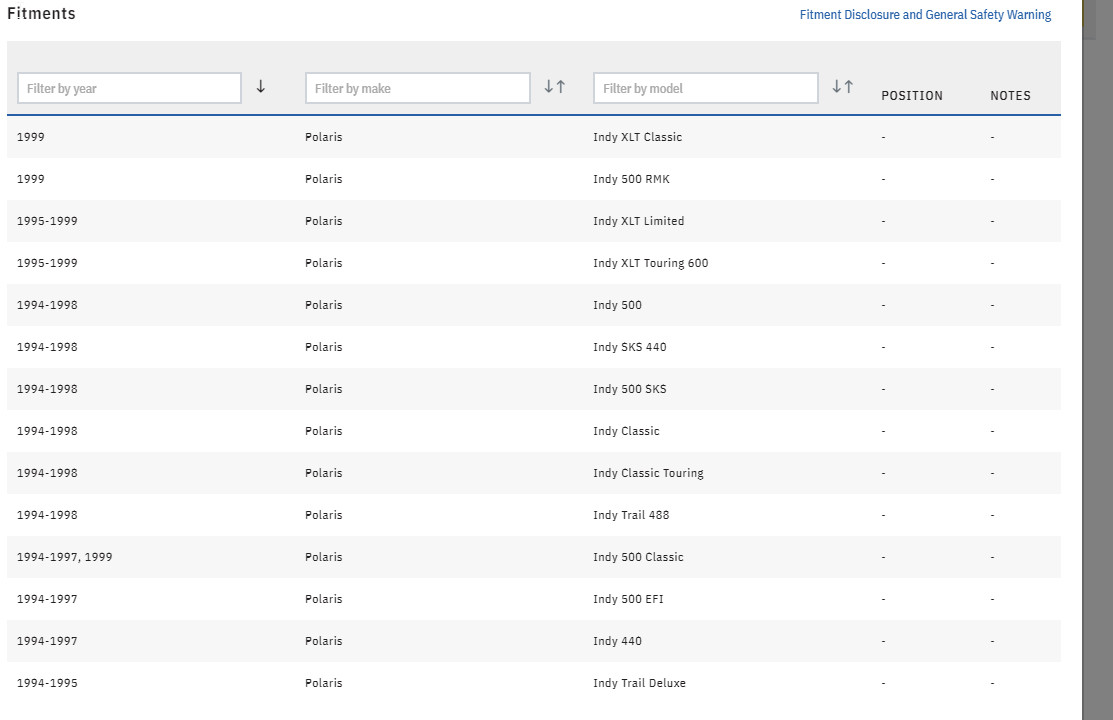Image resolution: width=1113 pixels, height=720 pixels.
Task: Select the Indy Classic Touring model cell
Action: point(648,473)
